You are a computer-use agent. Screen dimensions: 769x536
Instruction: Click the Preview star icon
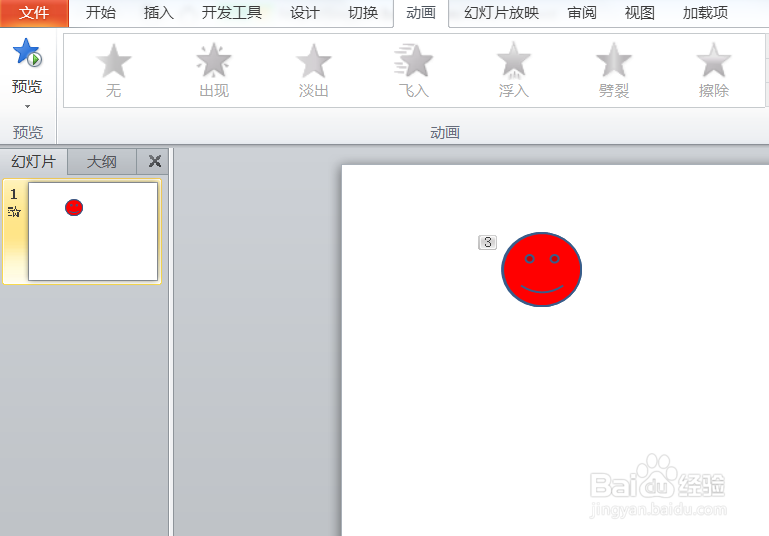(27, 52)
